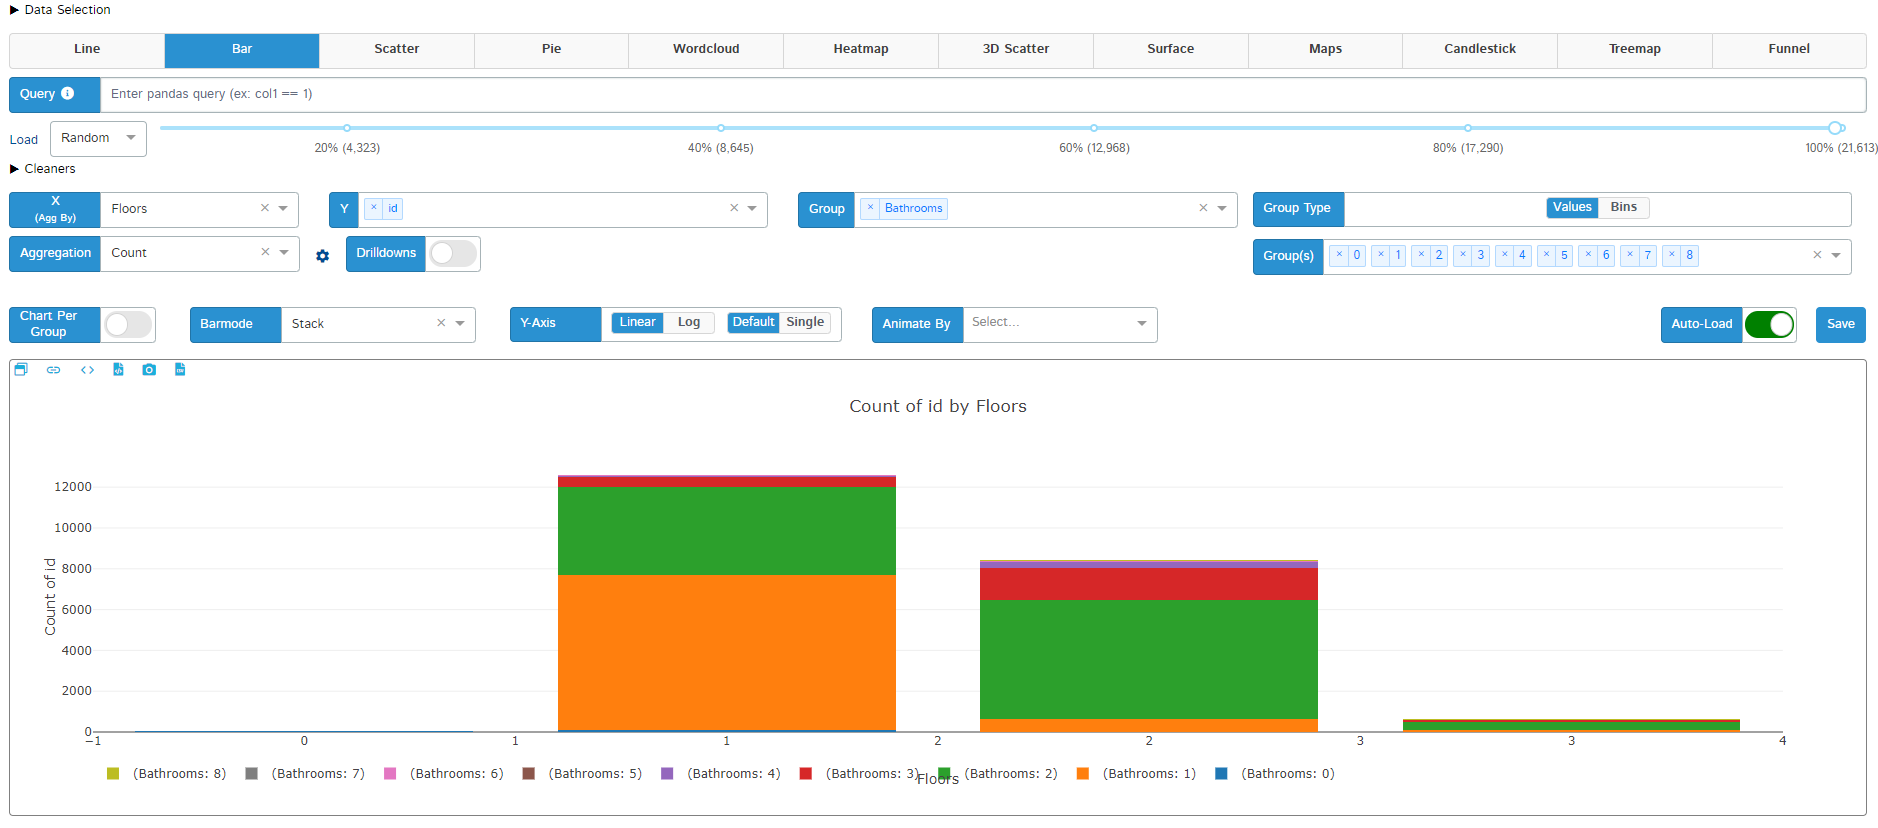Open the X Floors dropdown arrow

(x=283, y=208)
